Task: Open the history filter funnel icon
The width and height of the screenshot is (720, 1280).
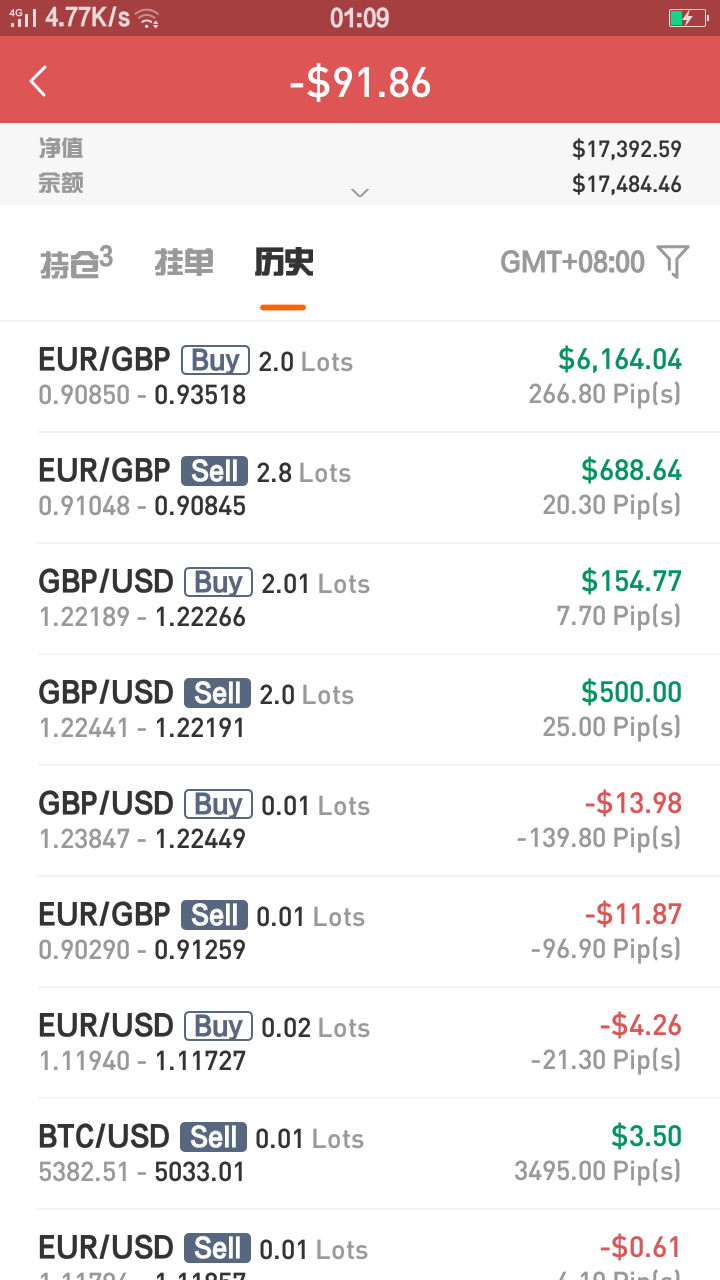Action: (x=674, y=262)
